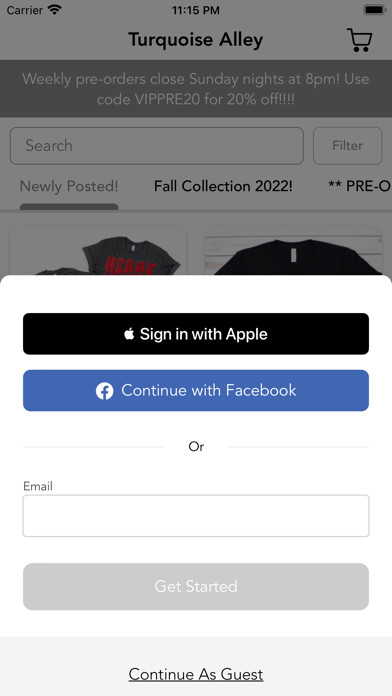
Task: Click Sign in with Apple button
Action: click(x=196, y=334)
